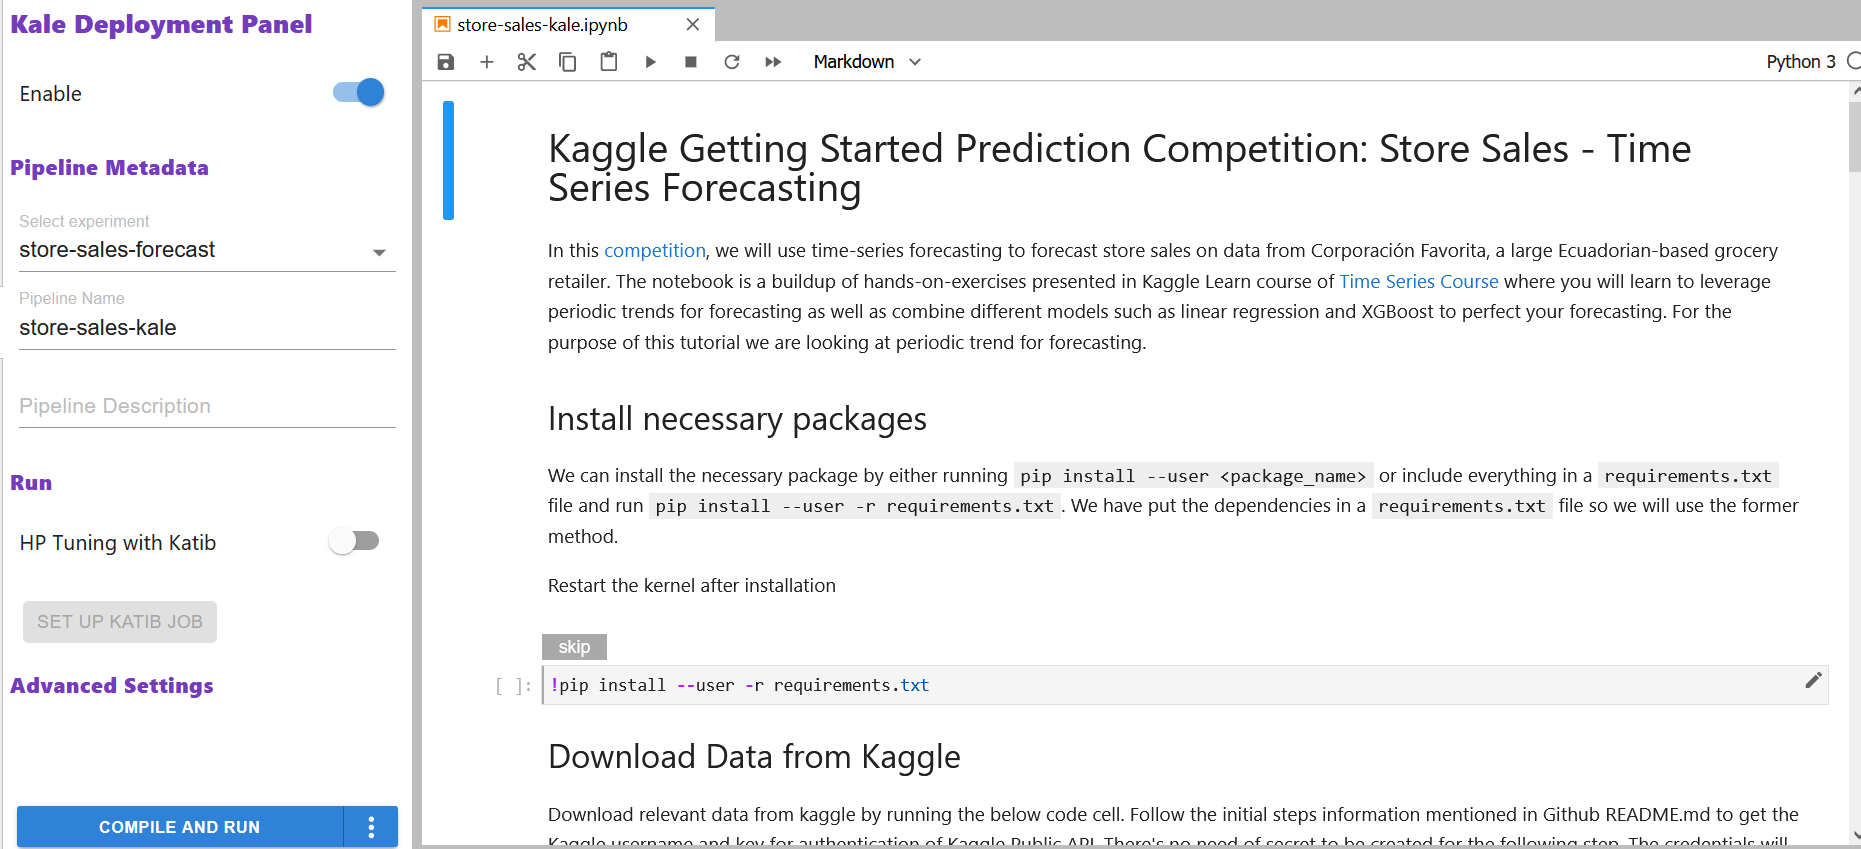Switch to store-sales-kale.ipynb tab
The width and height of the screenshot is (1861, 849).
543,25
